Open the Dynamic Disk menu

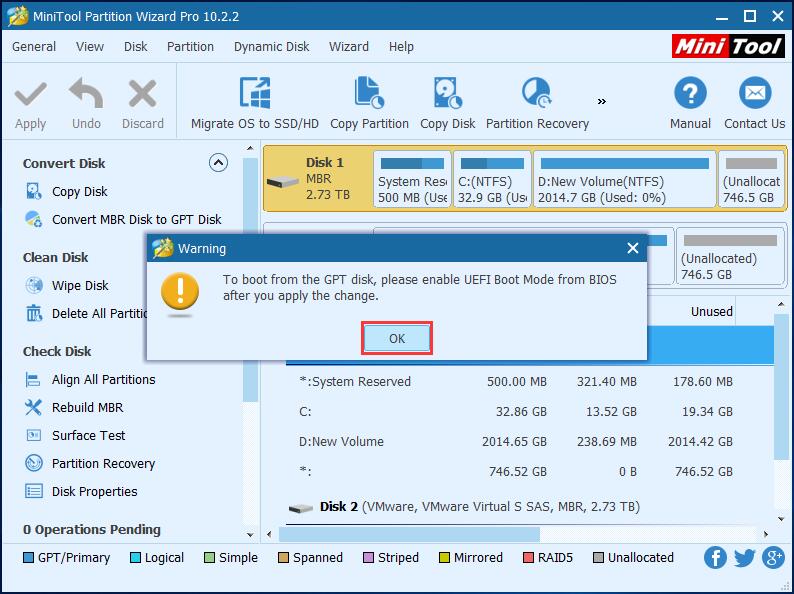pyautogui.click(x=271, y=47)
